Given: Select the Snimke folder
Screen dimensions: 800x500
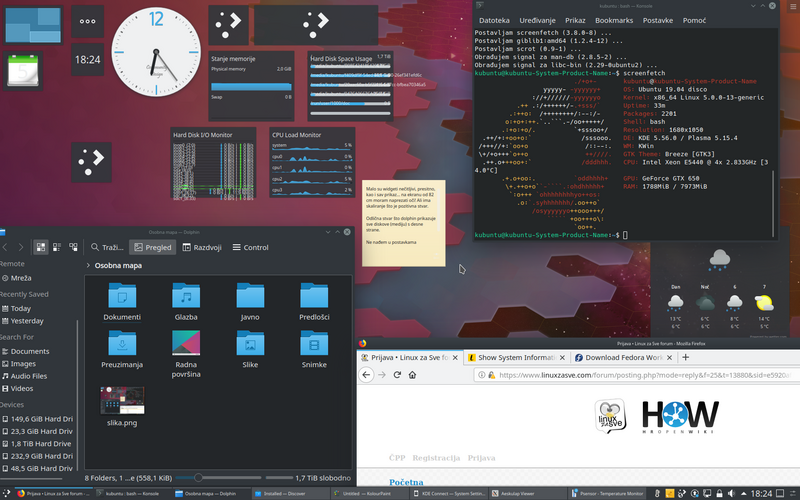Looking at the screenshot, I should coord(314,349).
